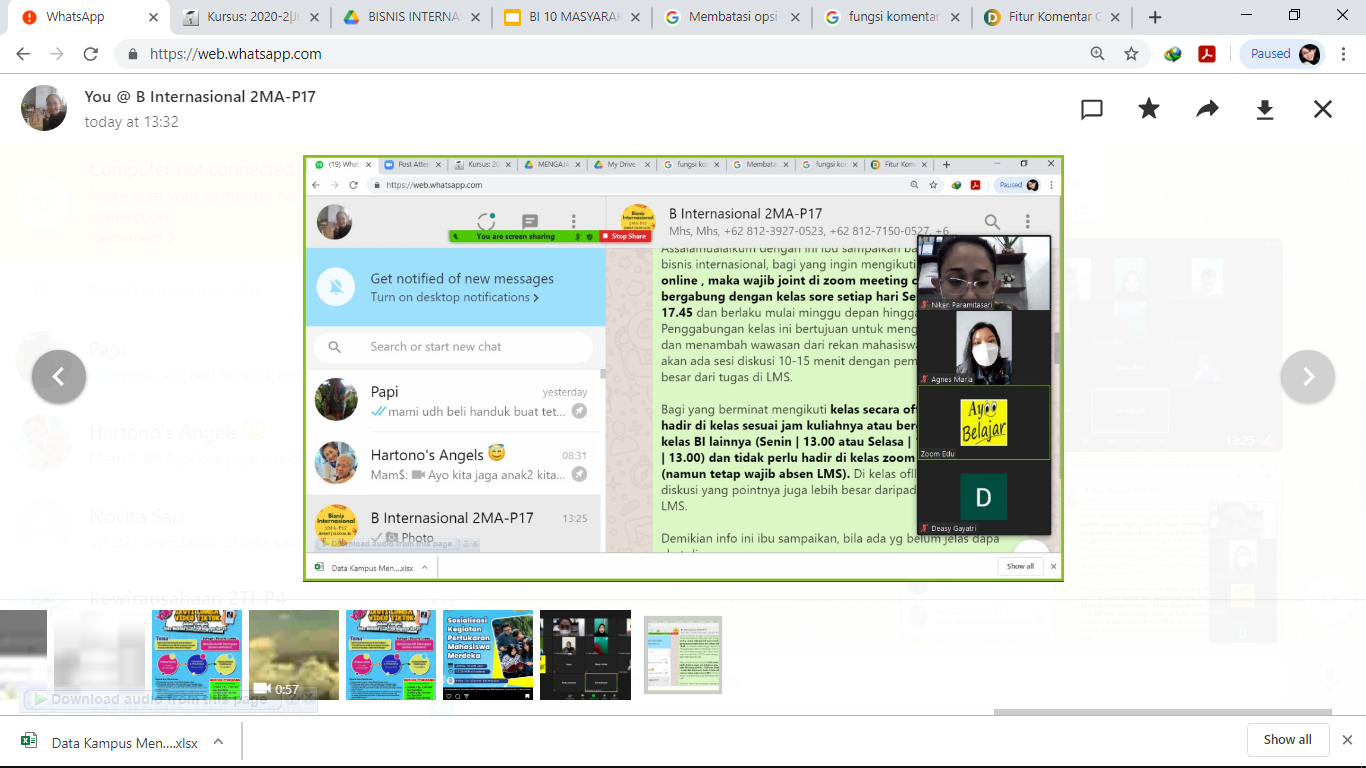
Task: Open the zoom magnifier in address bar
Action: pos(1098,54)
